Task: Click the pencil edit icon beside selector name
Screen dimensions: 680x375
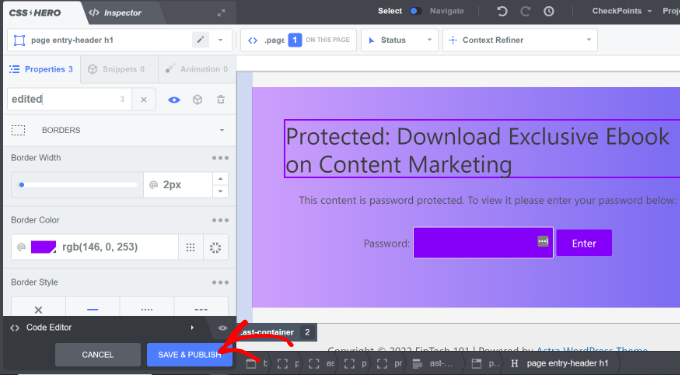Action: pyautogui.click(x=200, y=40)
